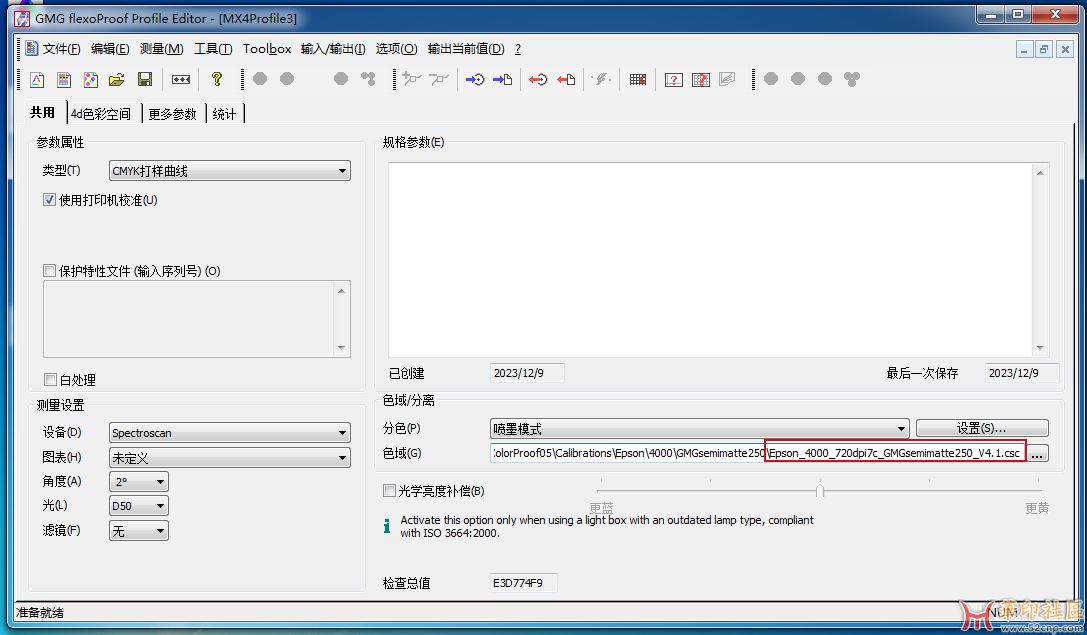Click the serial number box scrollbar down arrow
Screen dimensions: 1087x635
coord(341,348)
